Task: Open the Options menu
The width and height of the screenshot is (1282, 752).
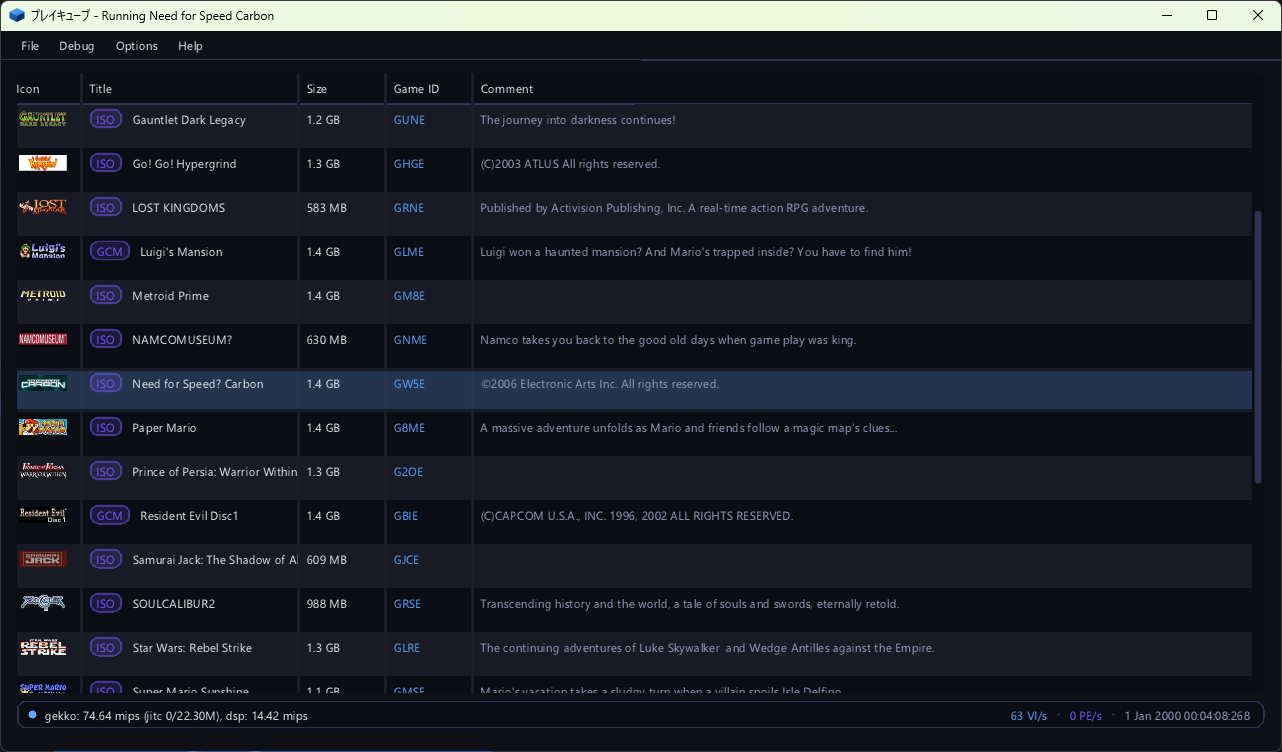Action: tap(137, 46)
